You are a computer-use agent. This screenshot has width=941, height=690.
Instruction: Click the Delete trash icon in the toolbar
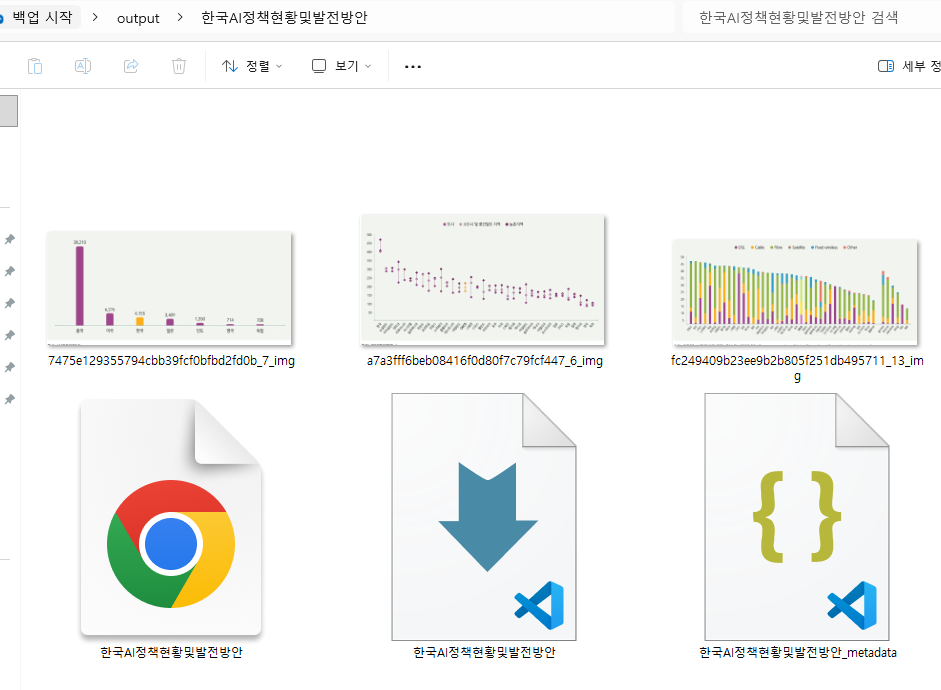(x=179, y=66)
